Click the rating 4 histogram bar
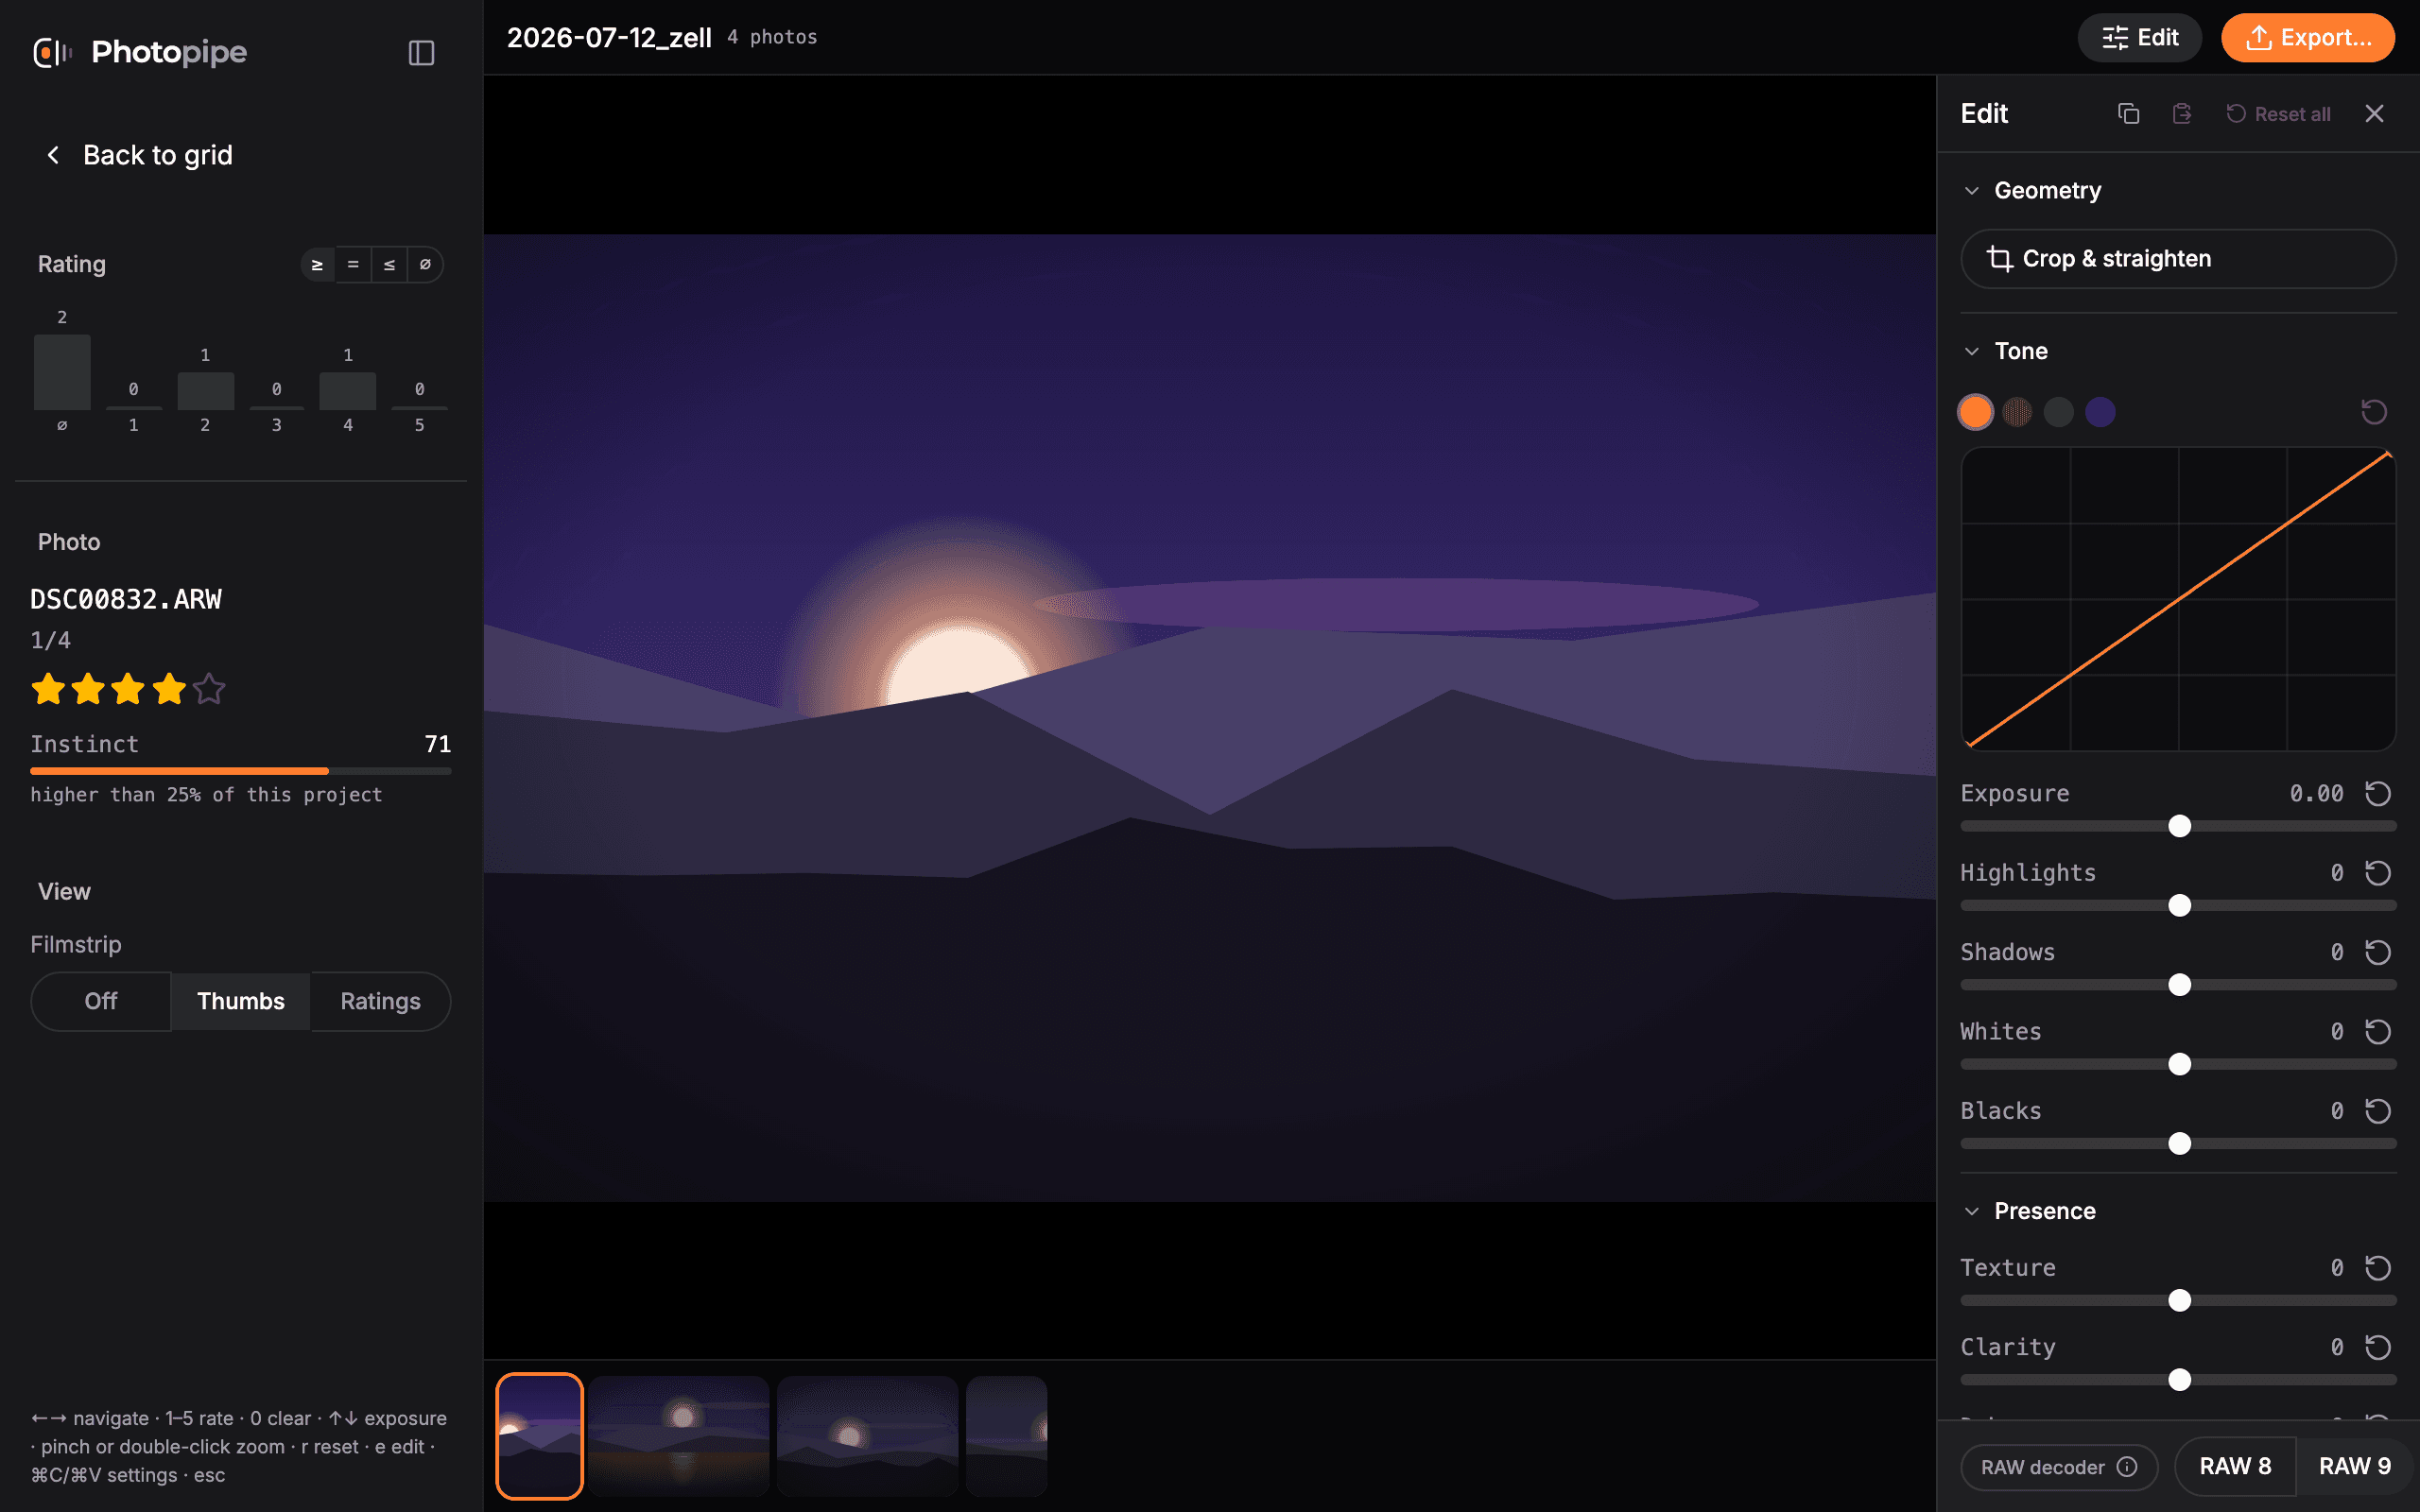The width and height of the screenshot is (2420, 1512). (x=347, y=391)
